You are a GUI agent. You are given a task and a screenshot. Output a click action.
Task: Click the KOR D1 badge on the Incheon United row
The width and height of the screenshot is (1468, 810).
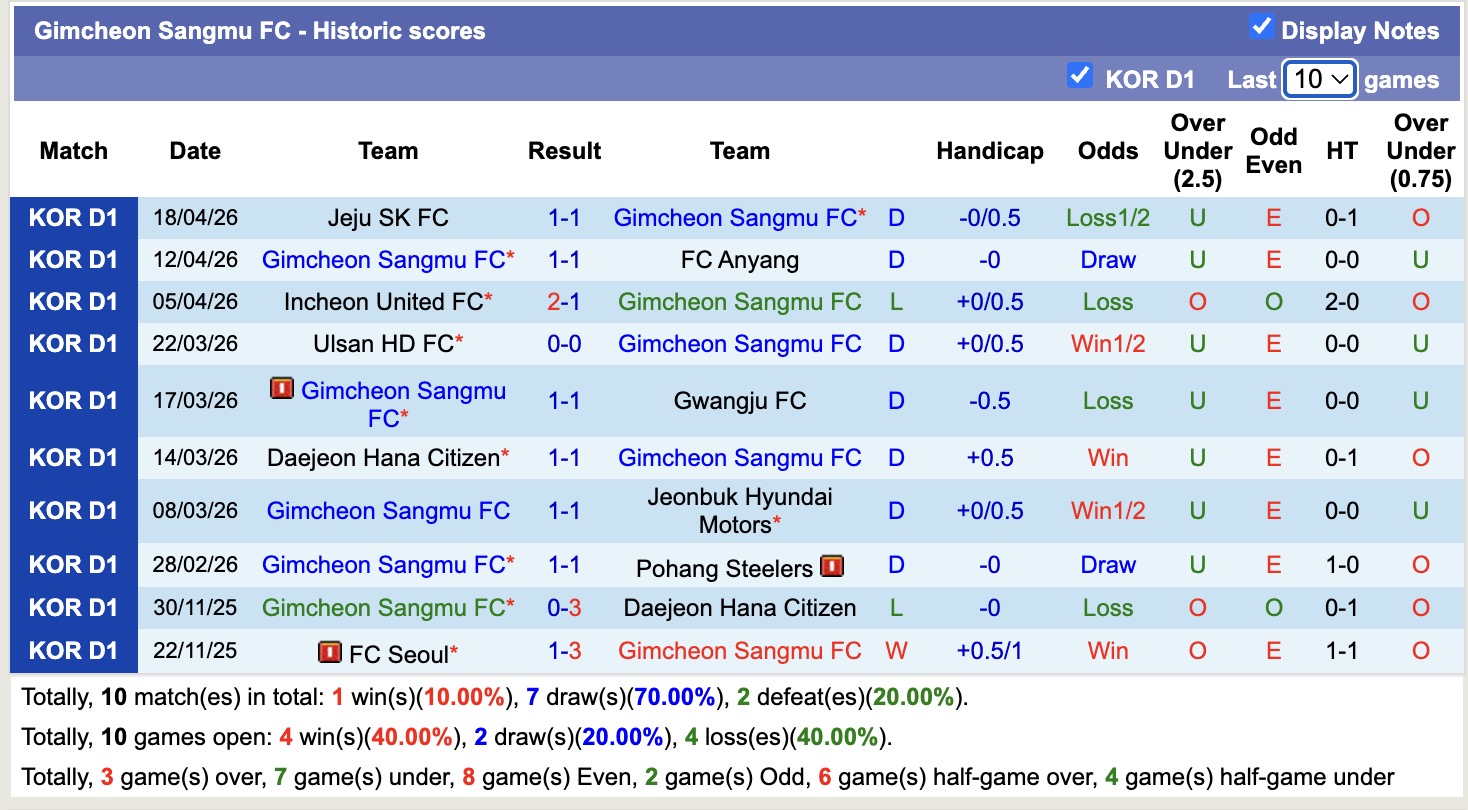pyautogui.click(x=74, y=301)
